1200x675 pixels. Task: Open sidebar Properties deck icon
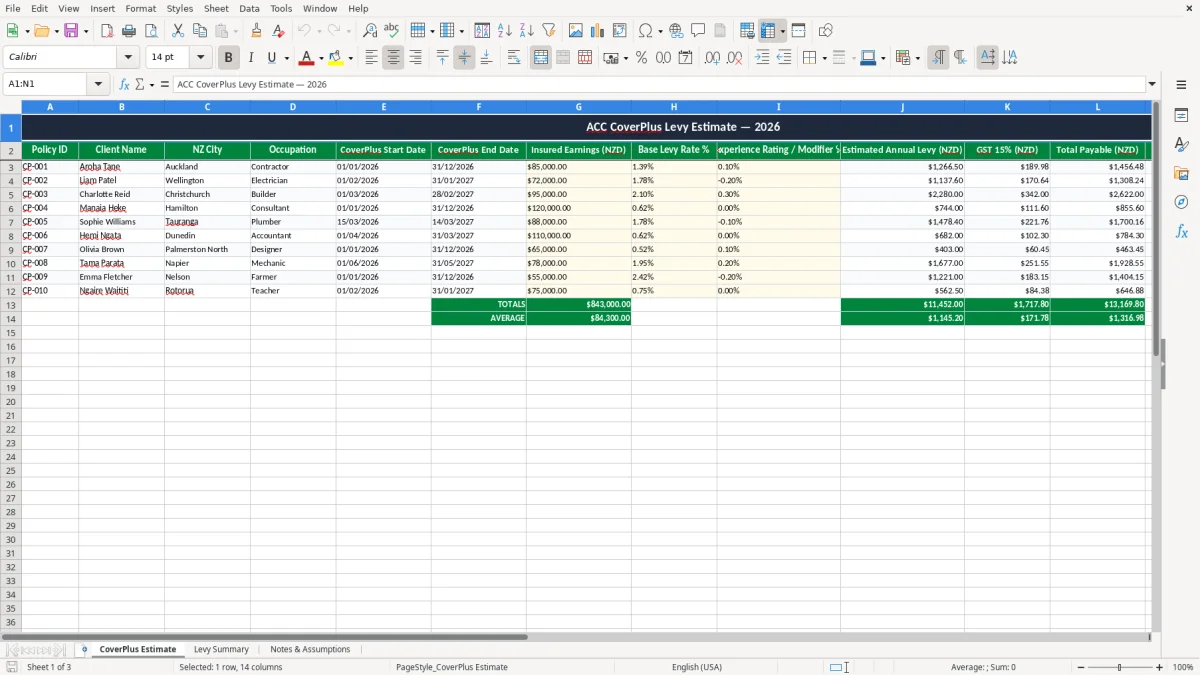(x=1182, y=115)
